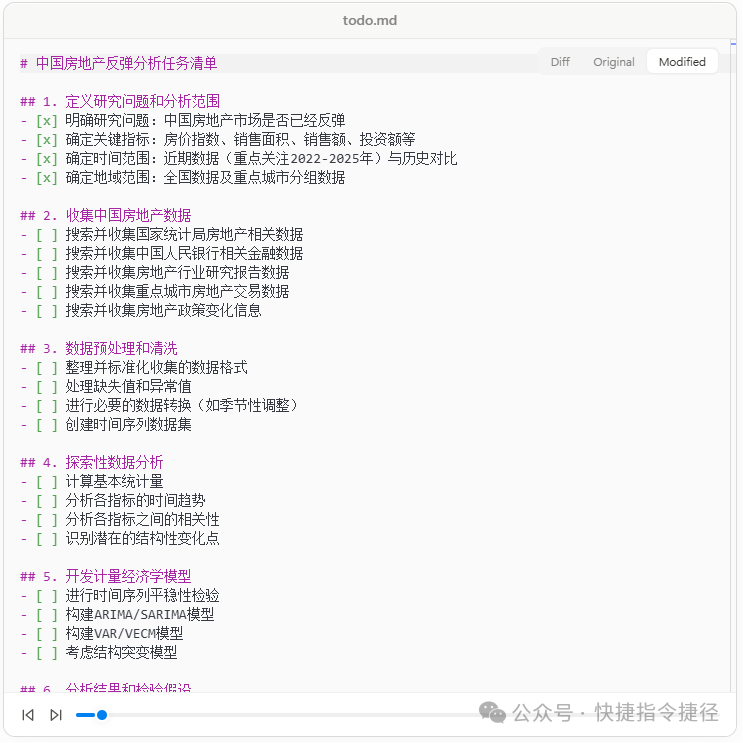Click the checked box before 明确研究问题
Screen dimensions: 743x743
(x=46, y=121)
